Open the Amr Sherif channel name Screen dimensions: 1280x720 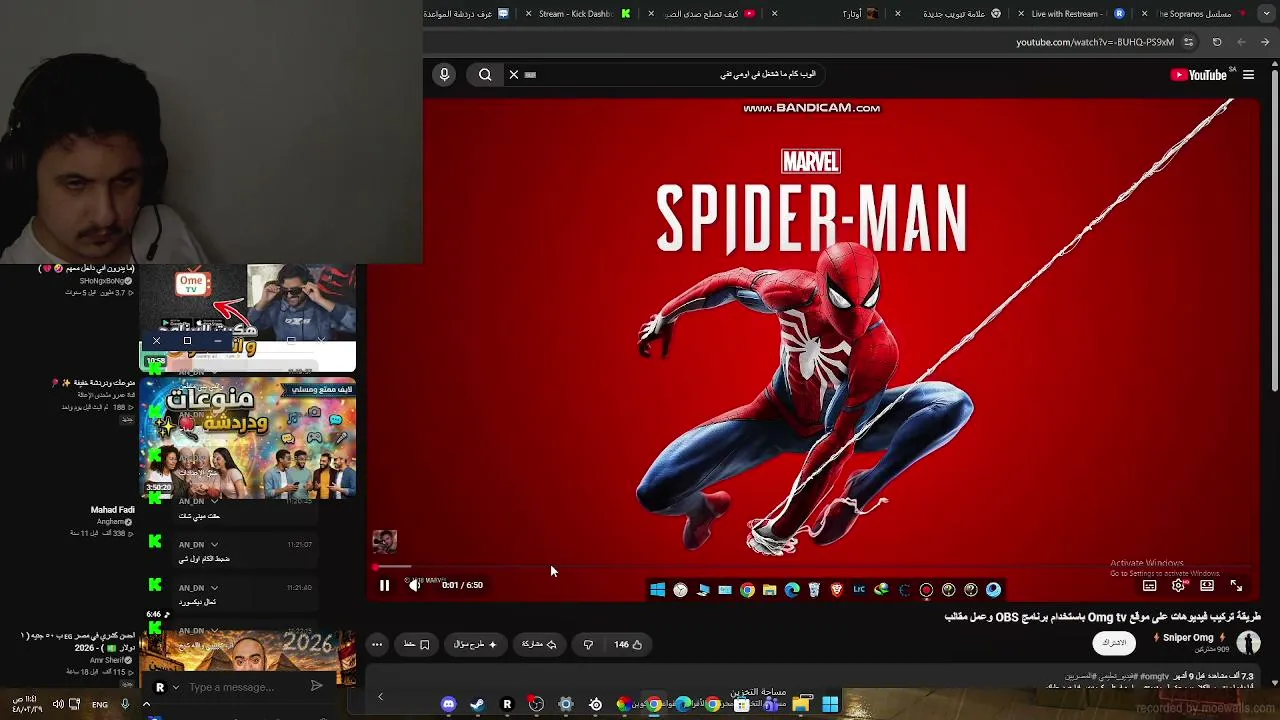click(x=106, y=660)
